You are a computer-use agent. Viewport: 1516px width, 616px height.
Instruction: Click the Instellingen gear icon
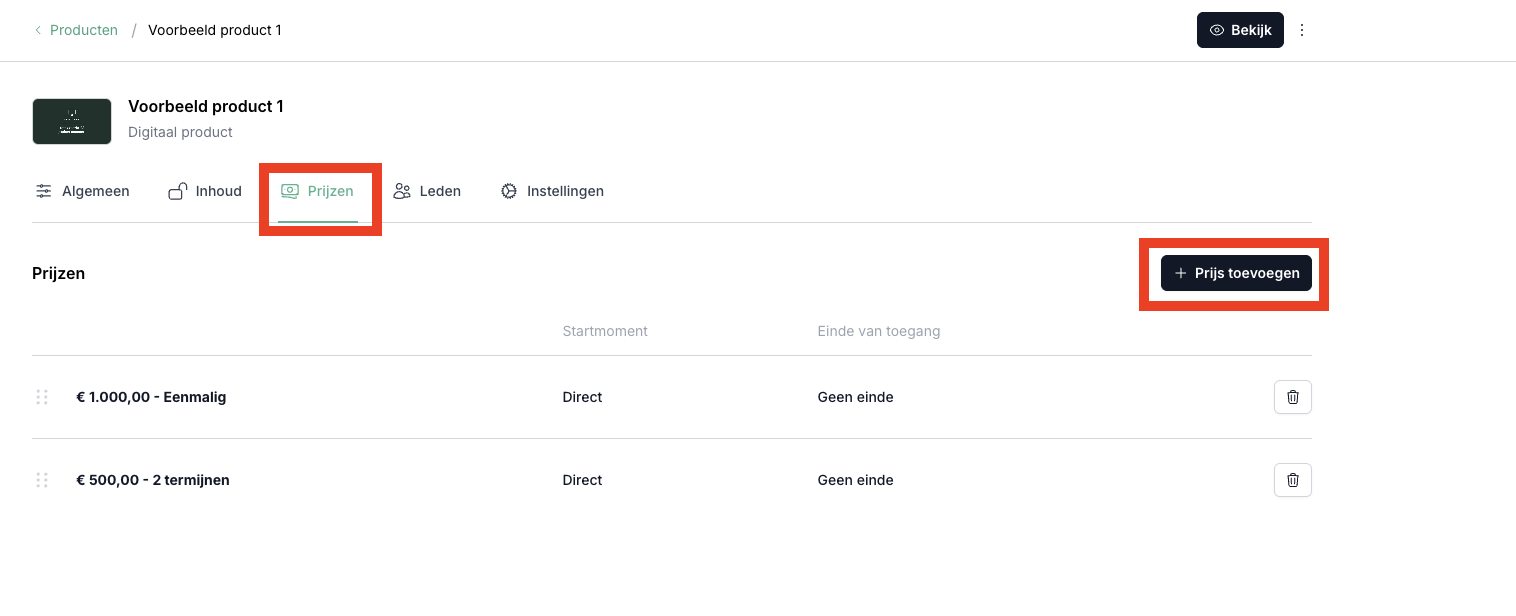click(x=509, y=191)
